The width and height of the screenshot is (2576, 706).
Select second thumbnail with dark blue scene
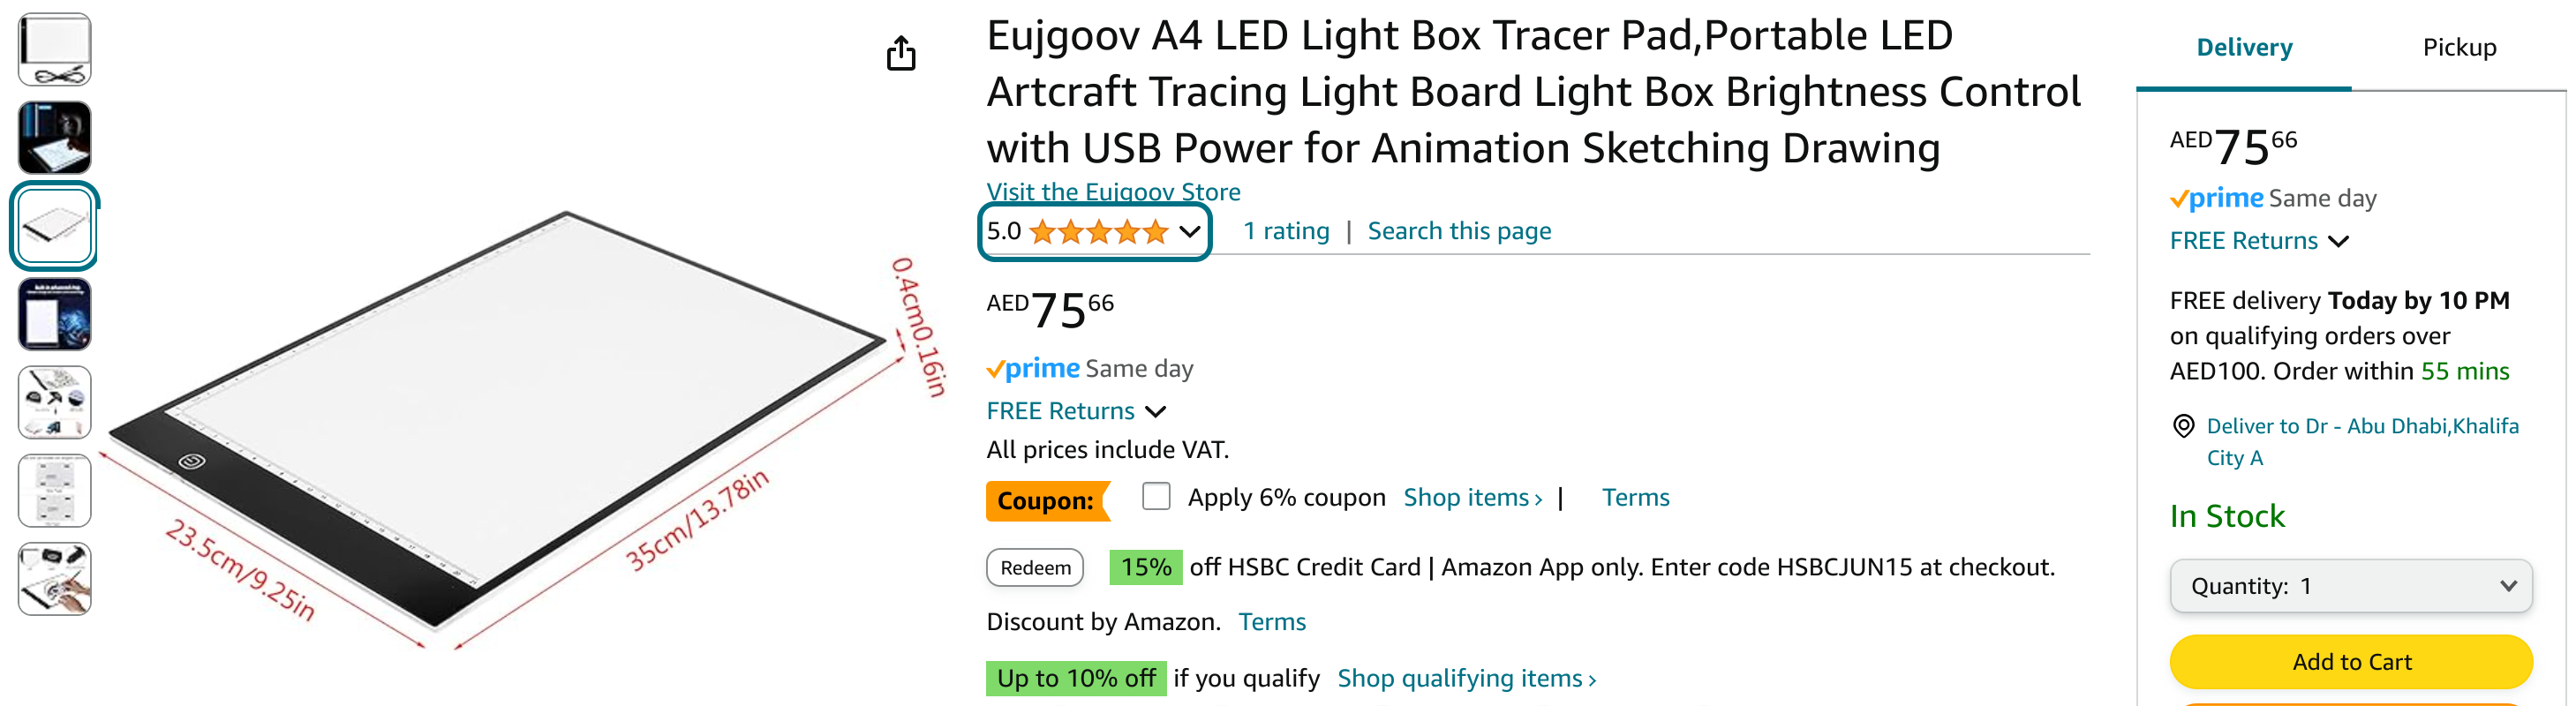point(55,138)
